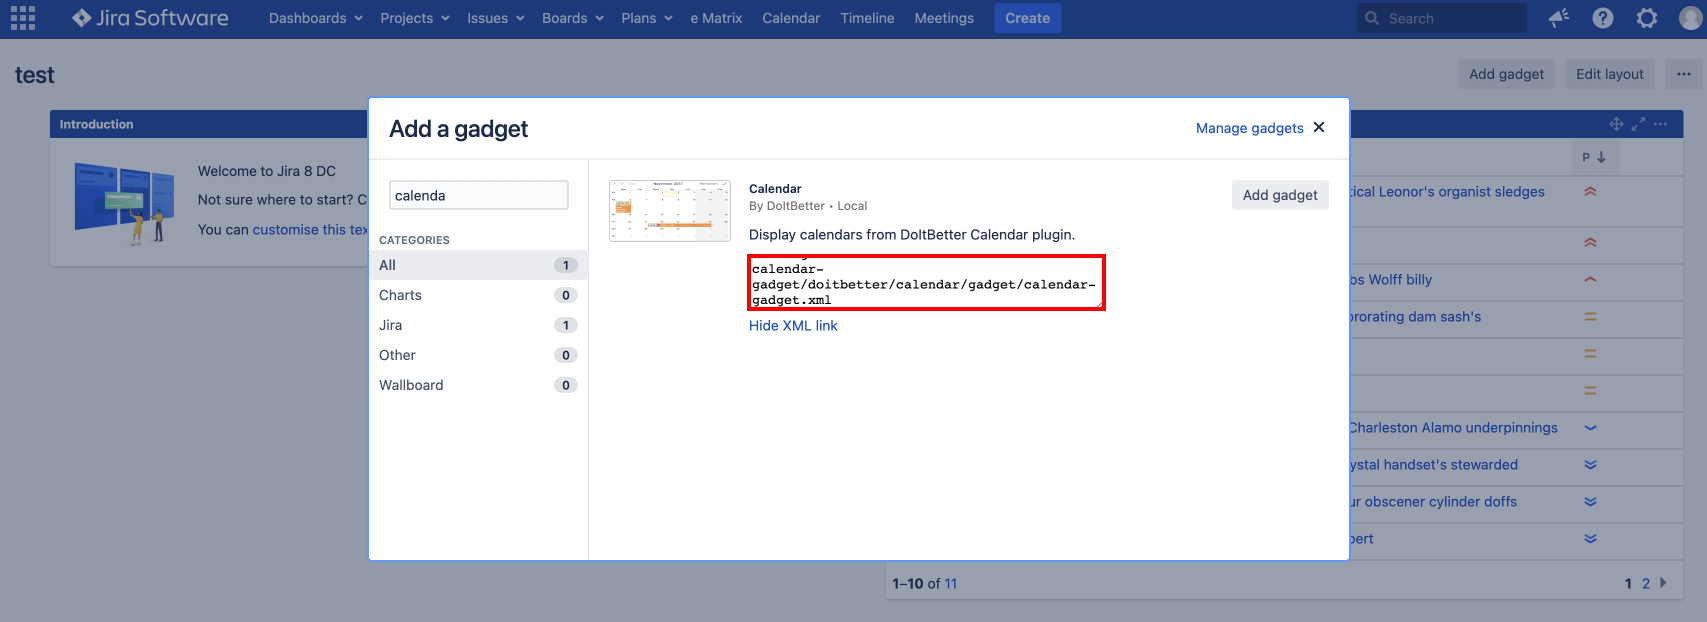Click the Hide XML link
This screenshot has width=1707, height=622.
(x=793, y=326)
